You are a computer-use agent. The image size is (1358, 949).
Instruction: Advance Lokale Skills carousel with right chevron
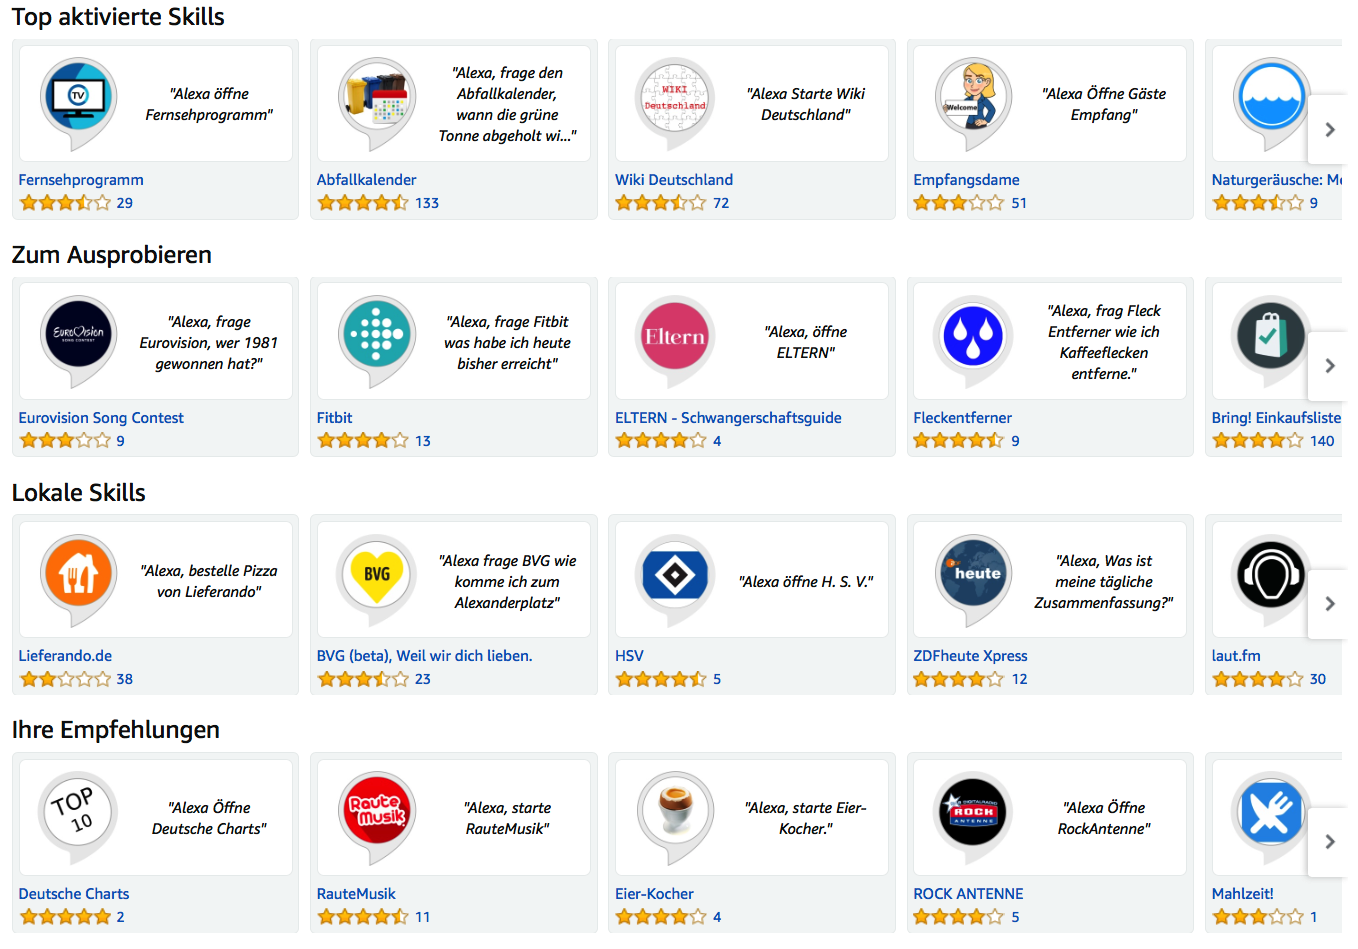1329,604
